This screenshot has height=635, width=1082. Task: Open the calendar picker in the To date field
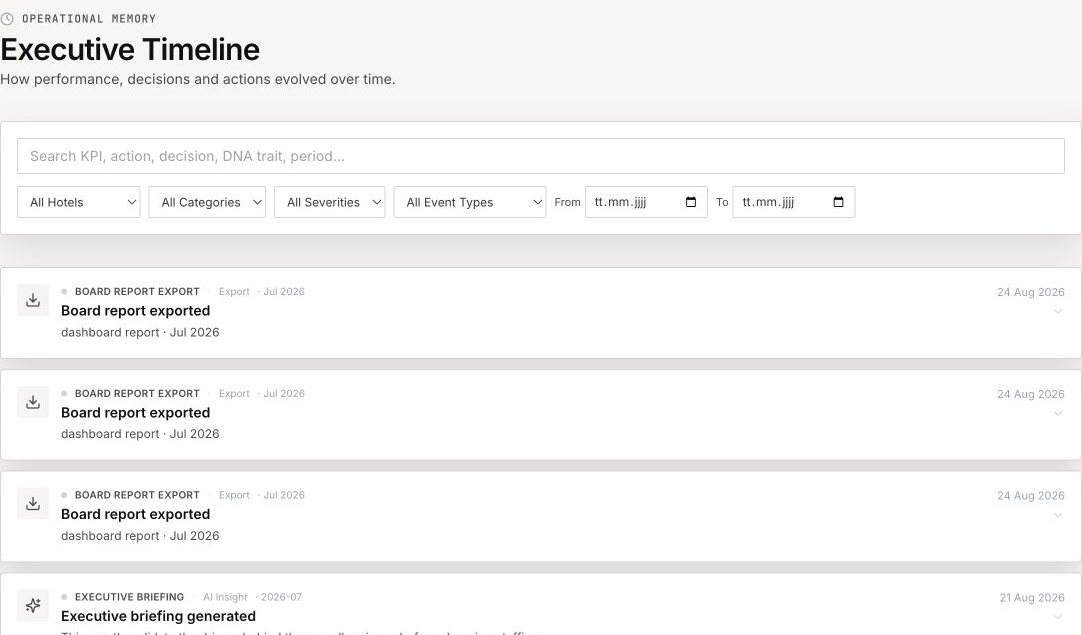838,202
